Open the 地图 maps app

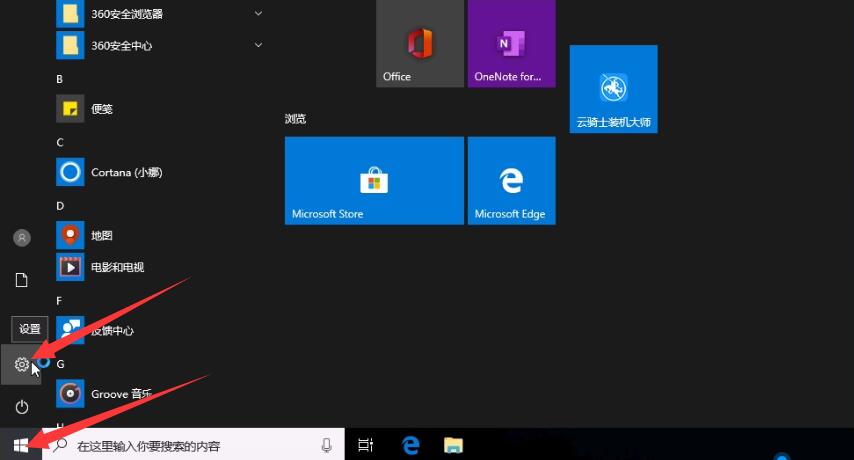pos(161,235)
